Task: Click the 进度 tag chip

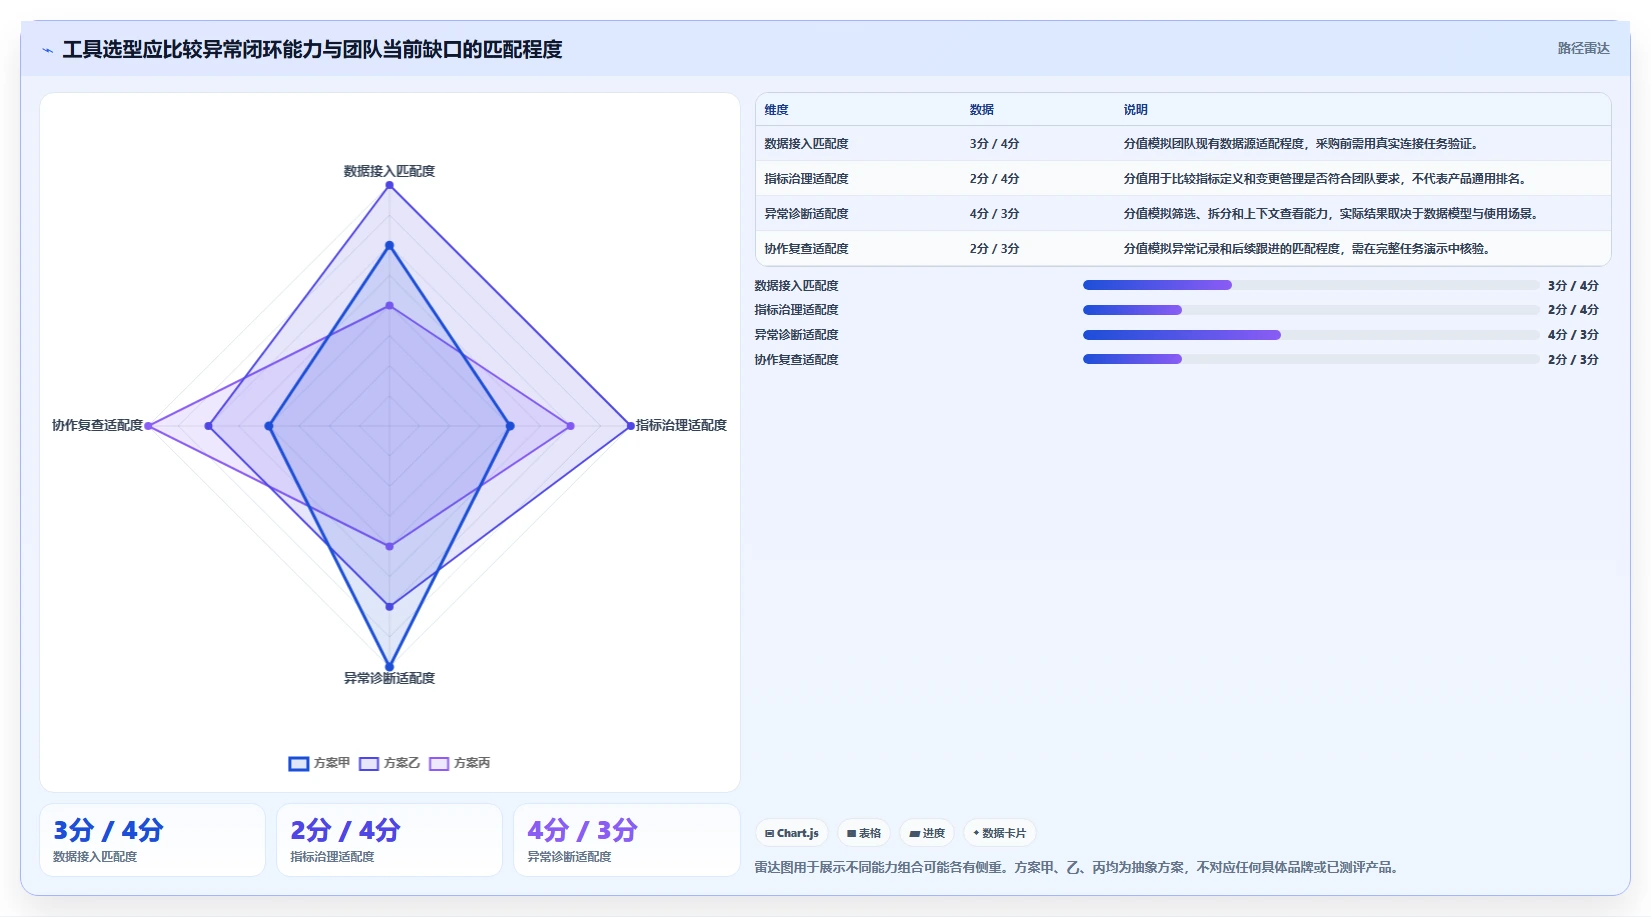Action: (x=927, y=833)
